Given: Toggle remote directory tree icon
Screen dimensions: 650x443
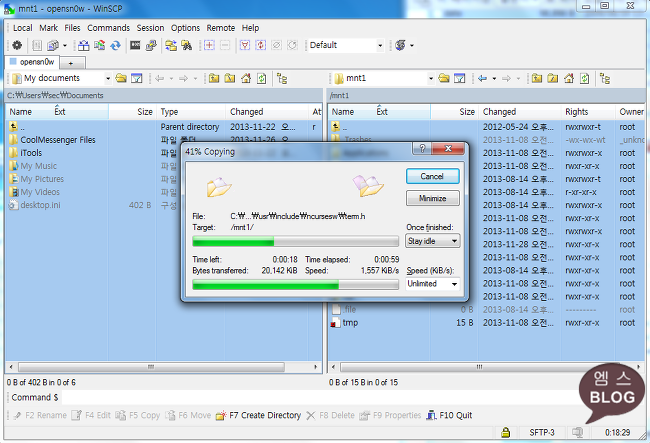Looking at the screenshot, I should click(x=605, y=78).
